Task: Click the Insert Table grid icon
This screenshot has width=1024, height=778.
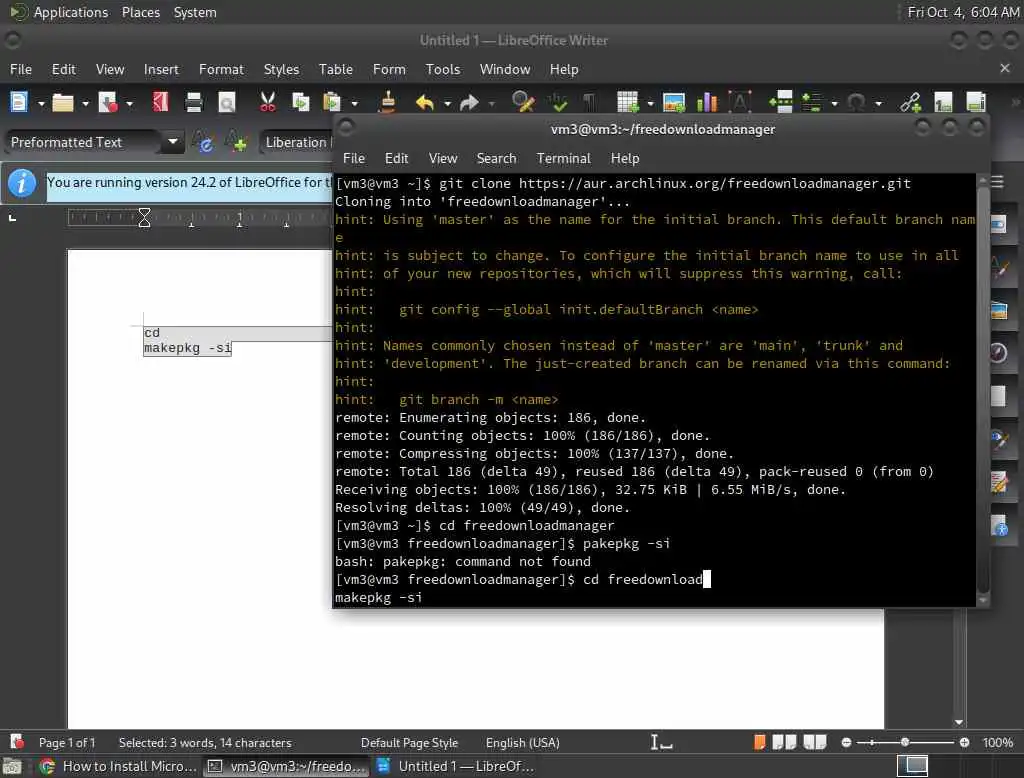Action: (628, 103)
